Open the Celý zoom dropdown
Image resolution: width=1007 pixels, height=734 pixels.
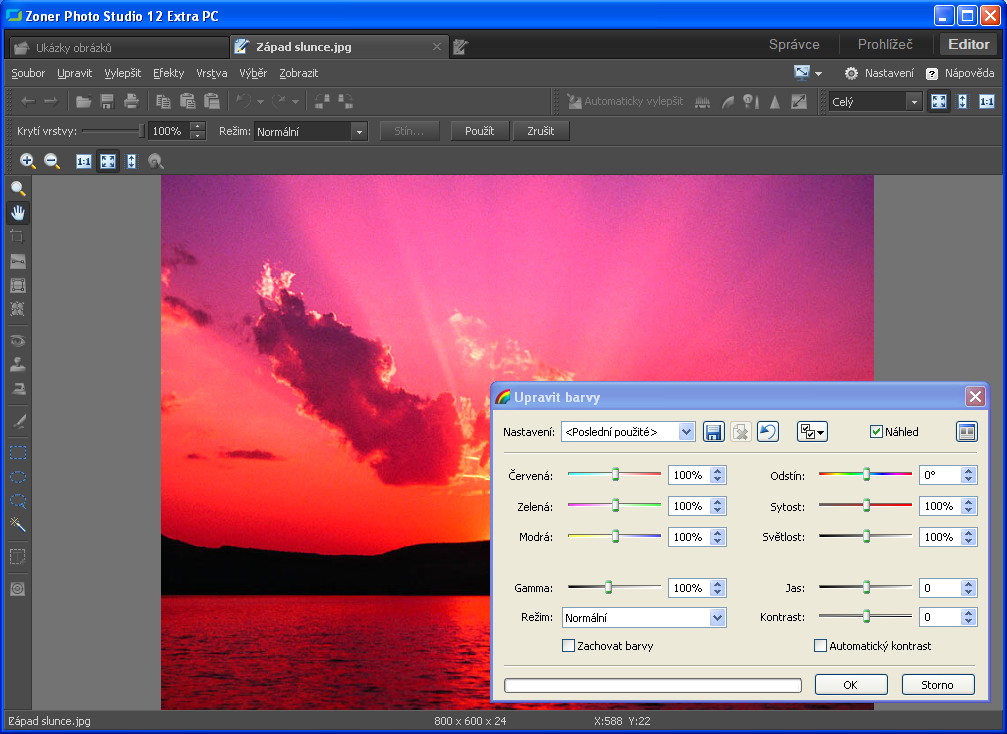[913, 102]
